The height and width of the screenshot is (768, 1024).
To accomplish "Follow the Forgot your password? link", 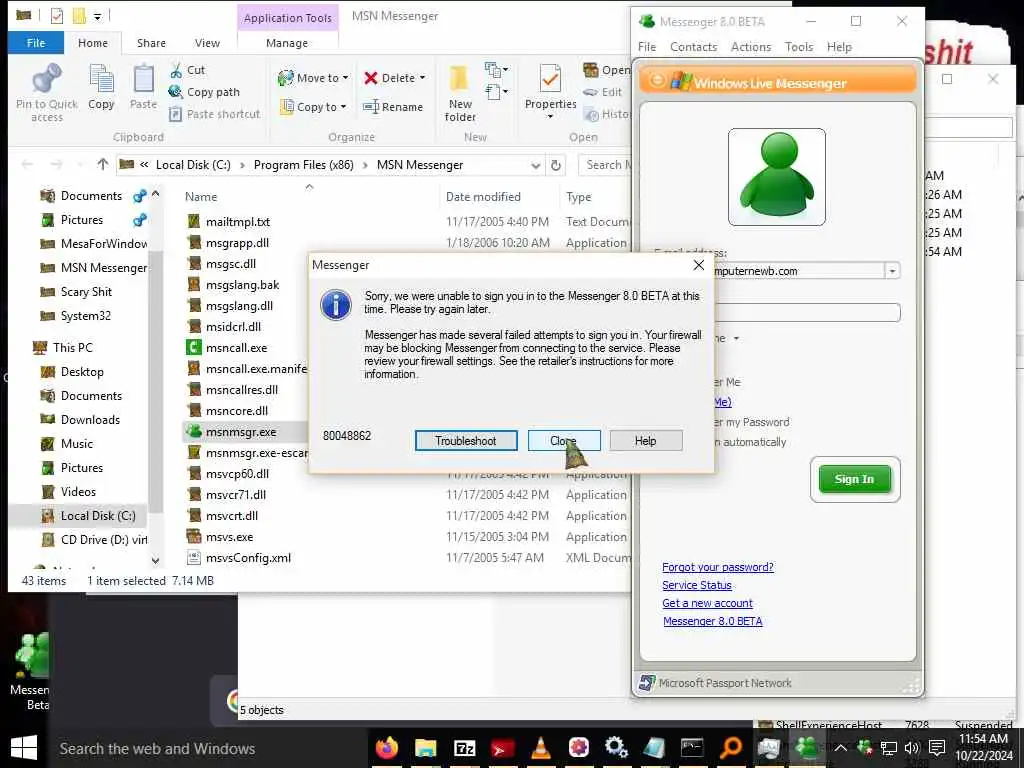I will click(x=718, y=567).
